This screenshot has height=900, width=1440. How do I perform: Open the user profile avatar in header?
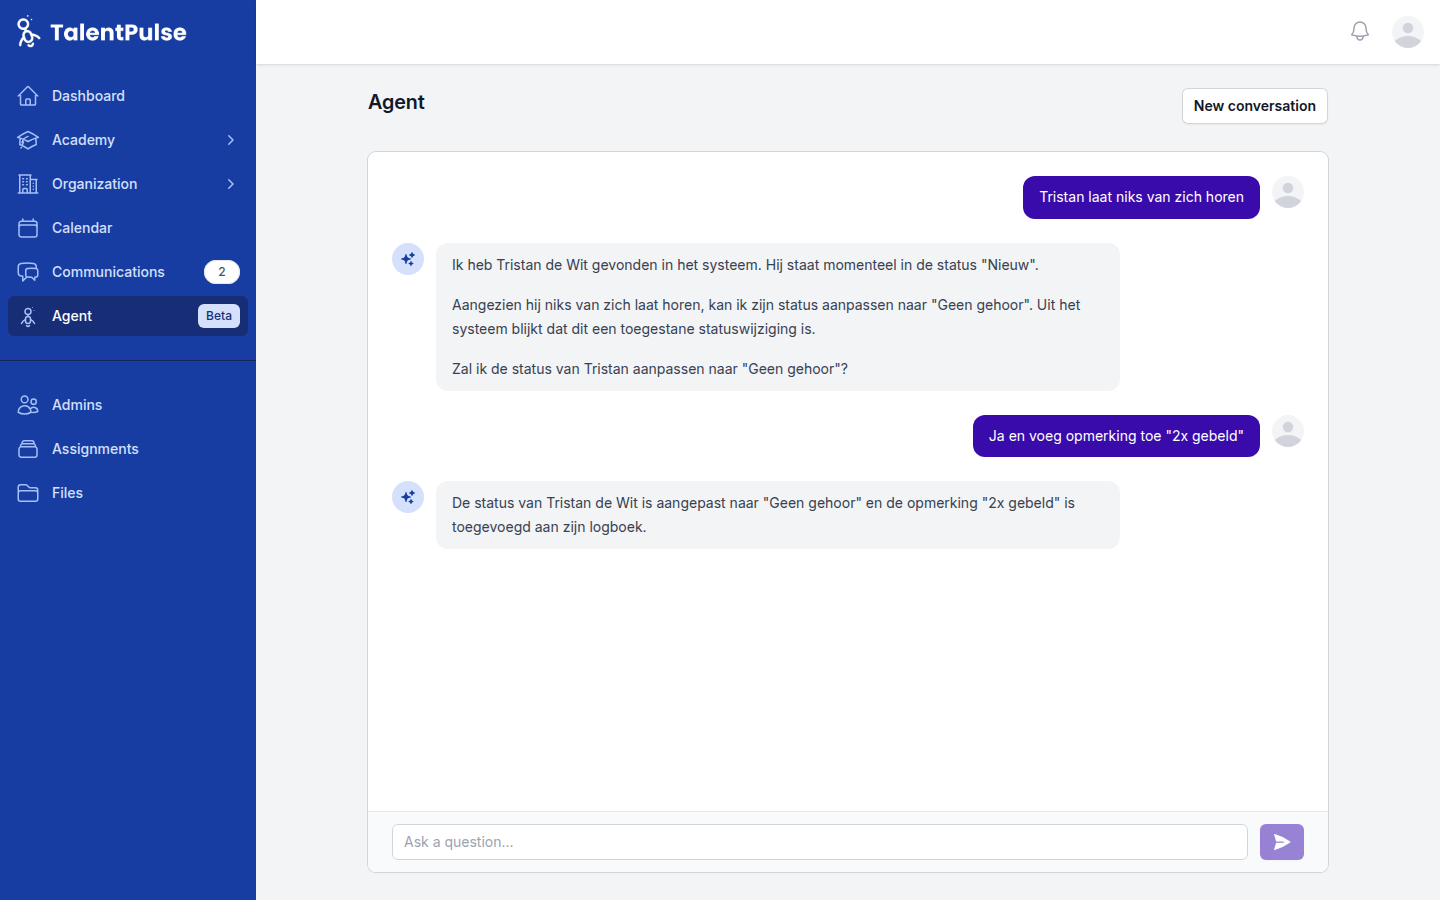[1408, 32]
